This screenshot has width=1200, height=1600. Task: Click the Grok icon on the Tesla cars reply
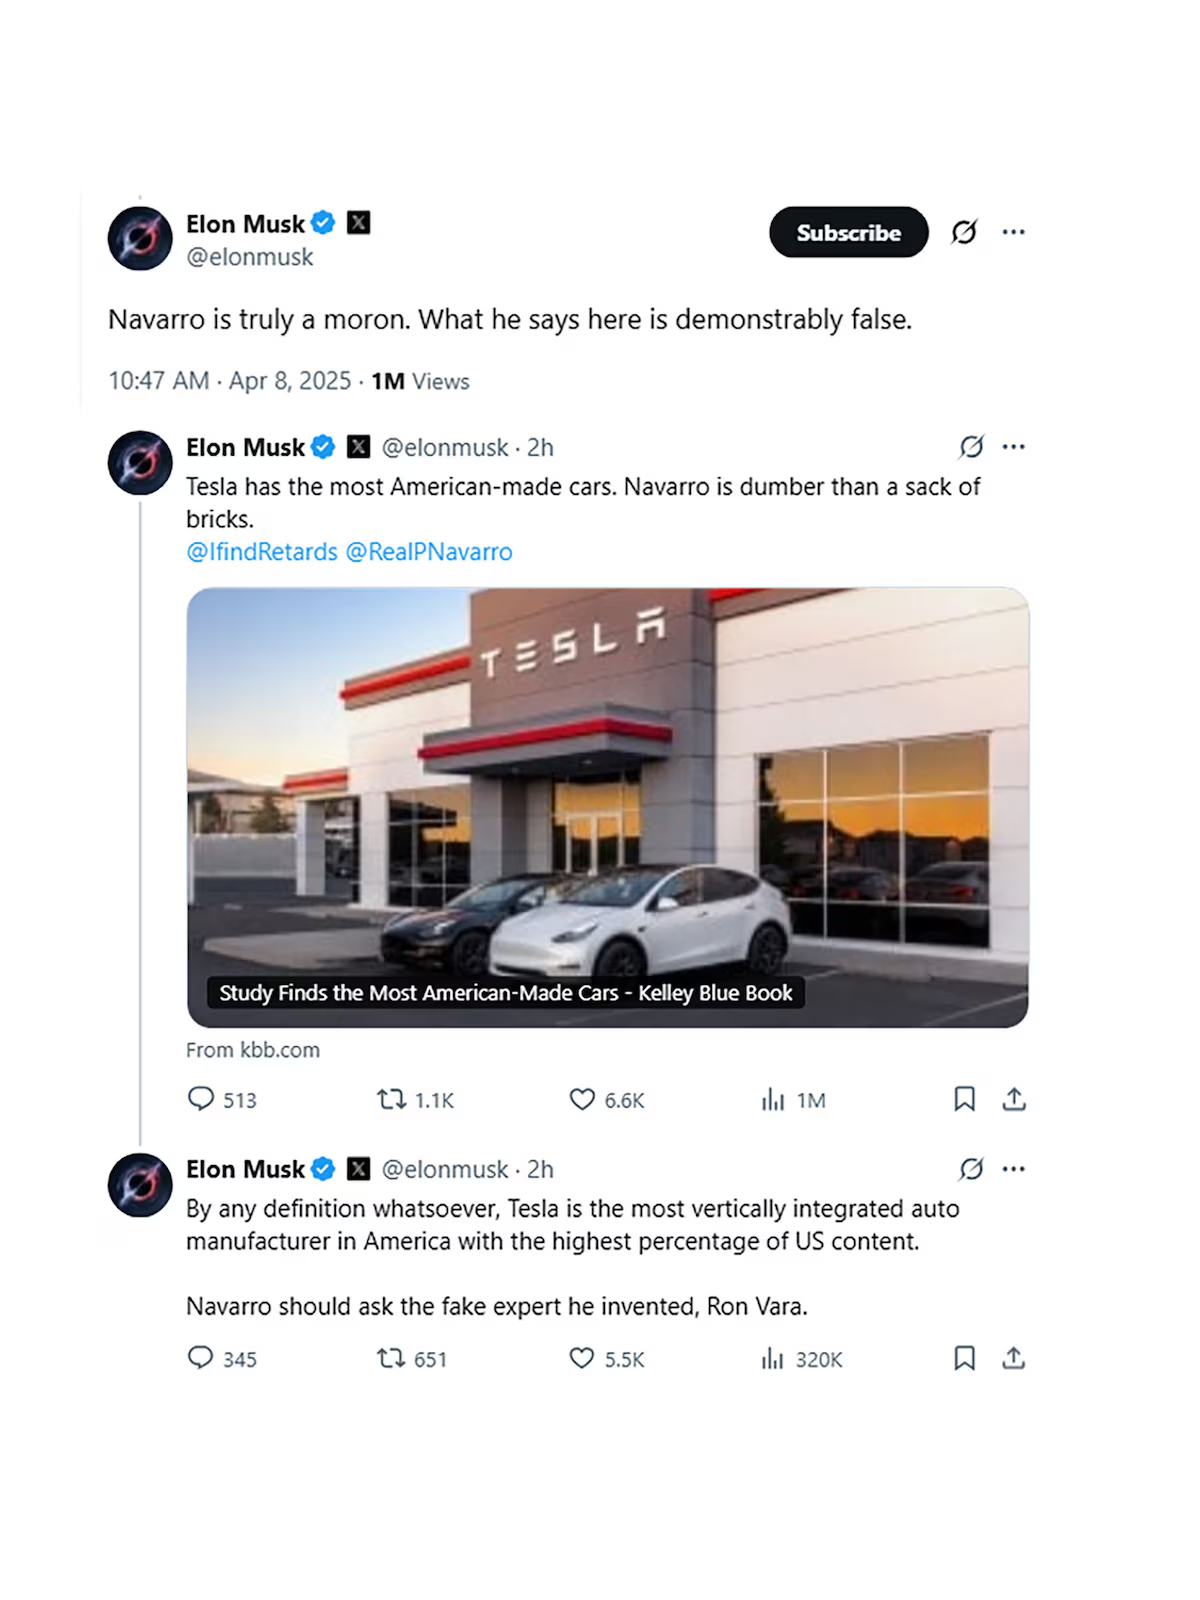click(x=971, y=447)
